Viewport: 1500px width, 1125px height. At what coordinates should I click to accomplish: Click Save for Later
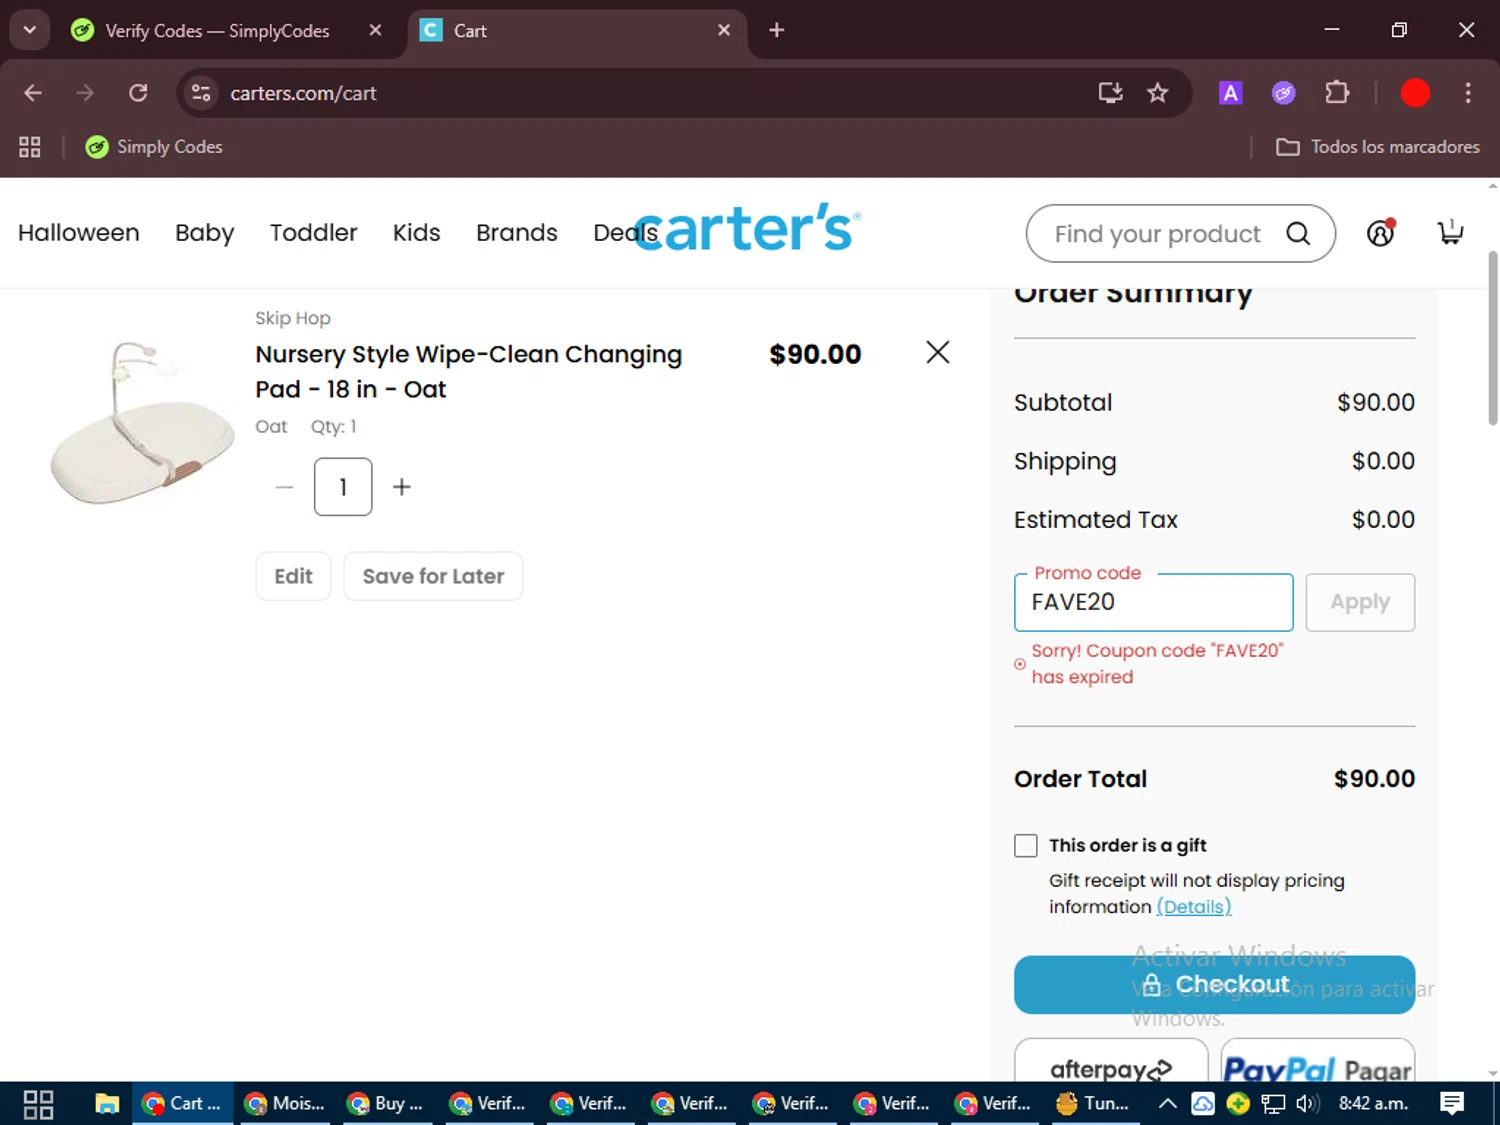coord(433,576)
